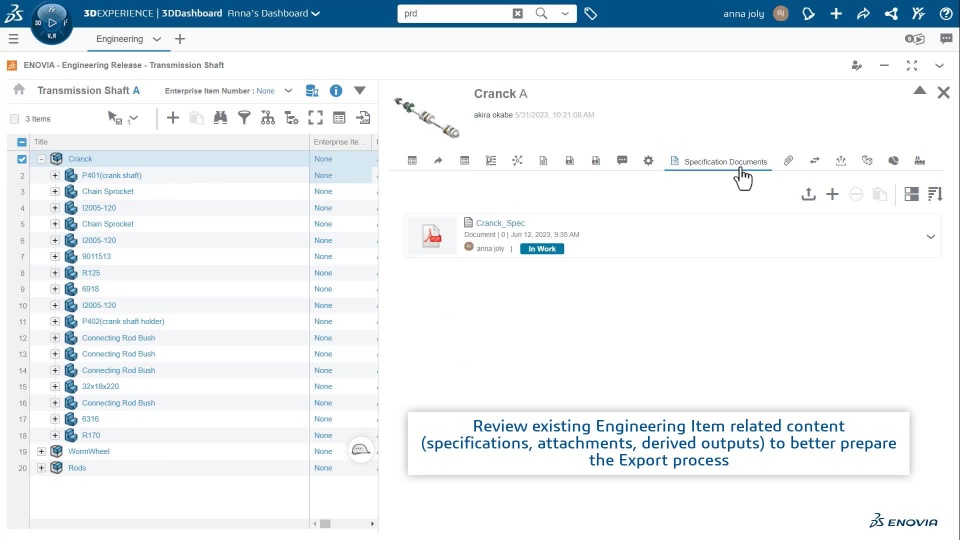The height and width of the screenshot is (540, 960).
Task: Open notifications icon next to user avatar
Action: (x=808, y=13)
